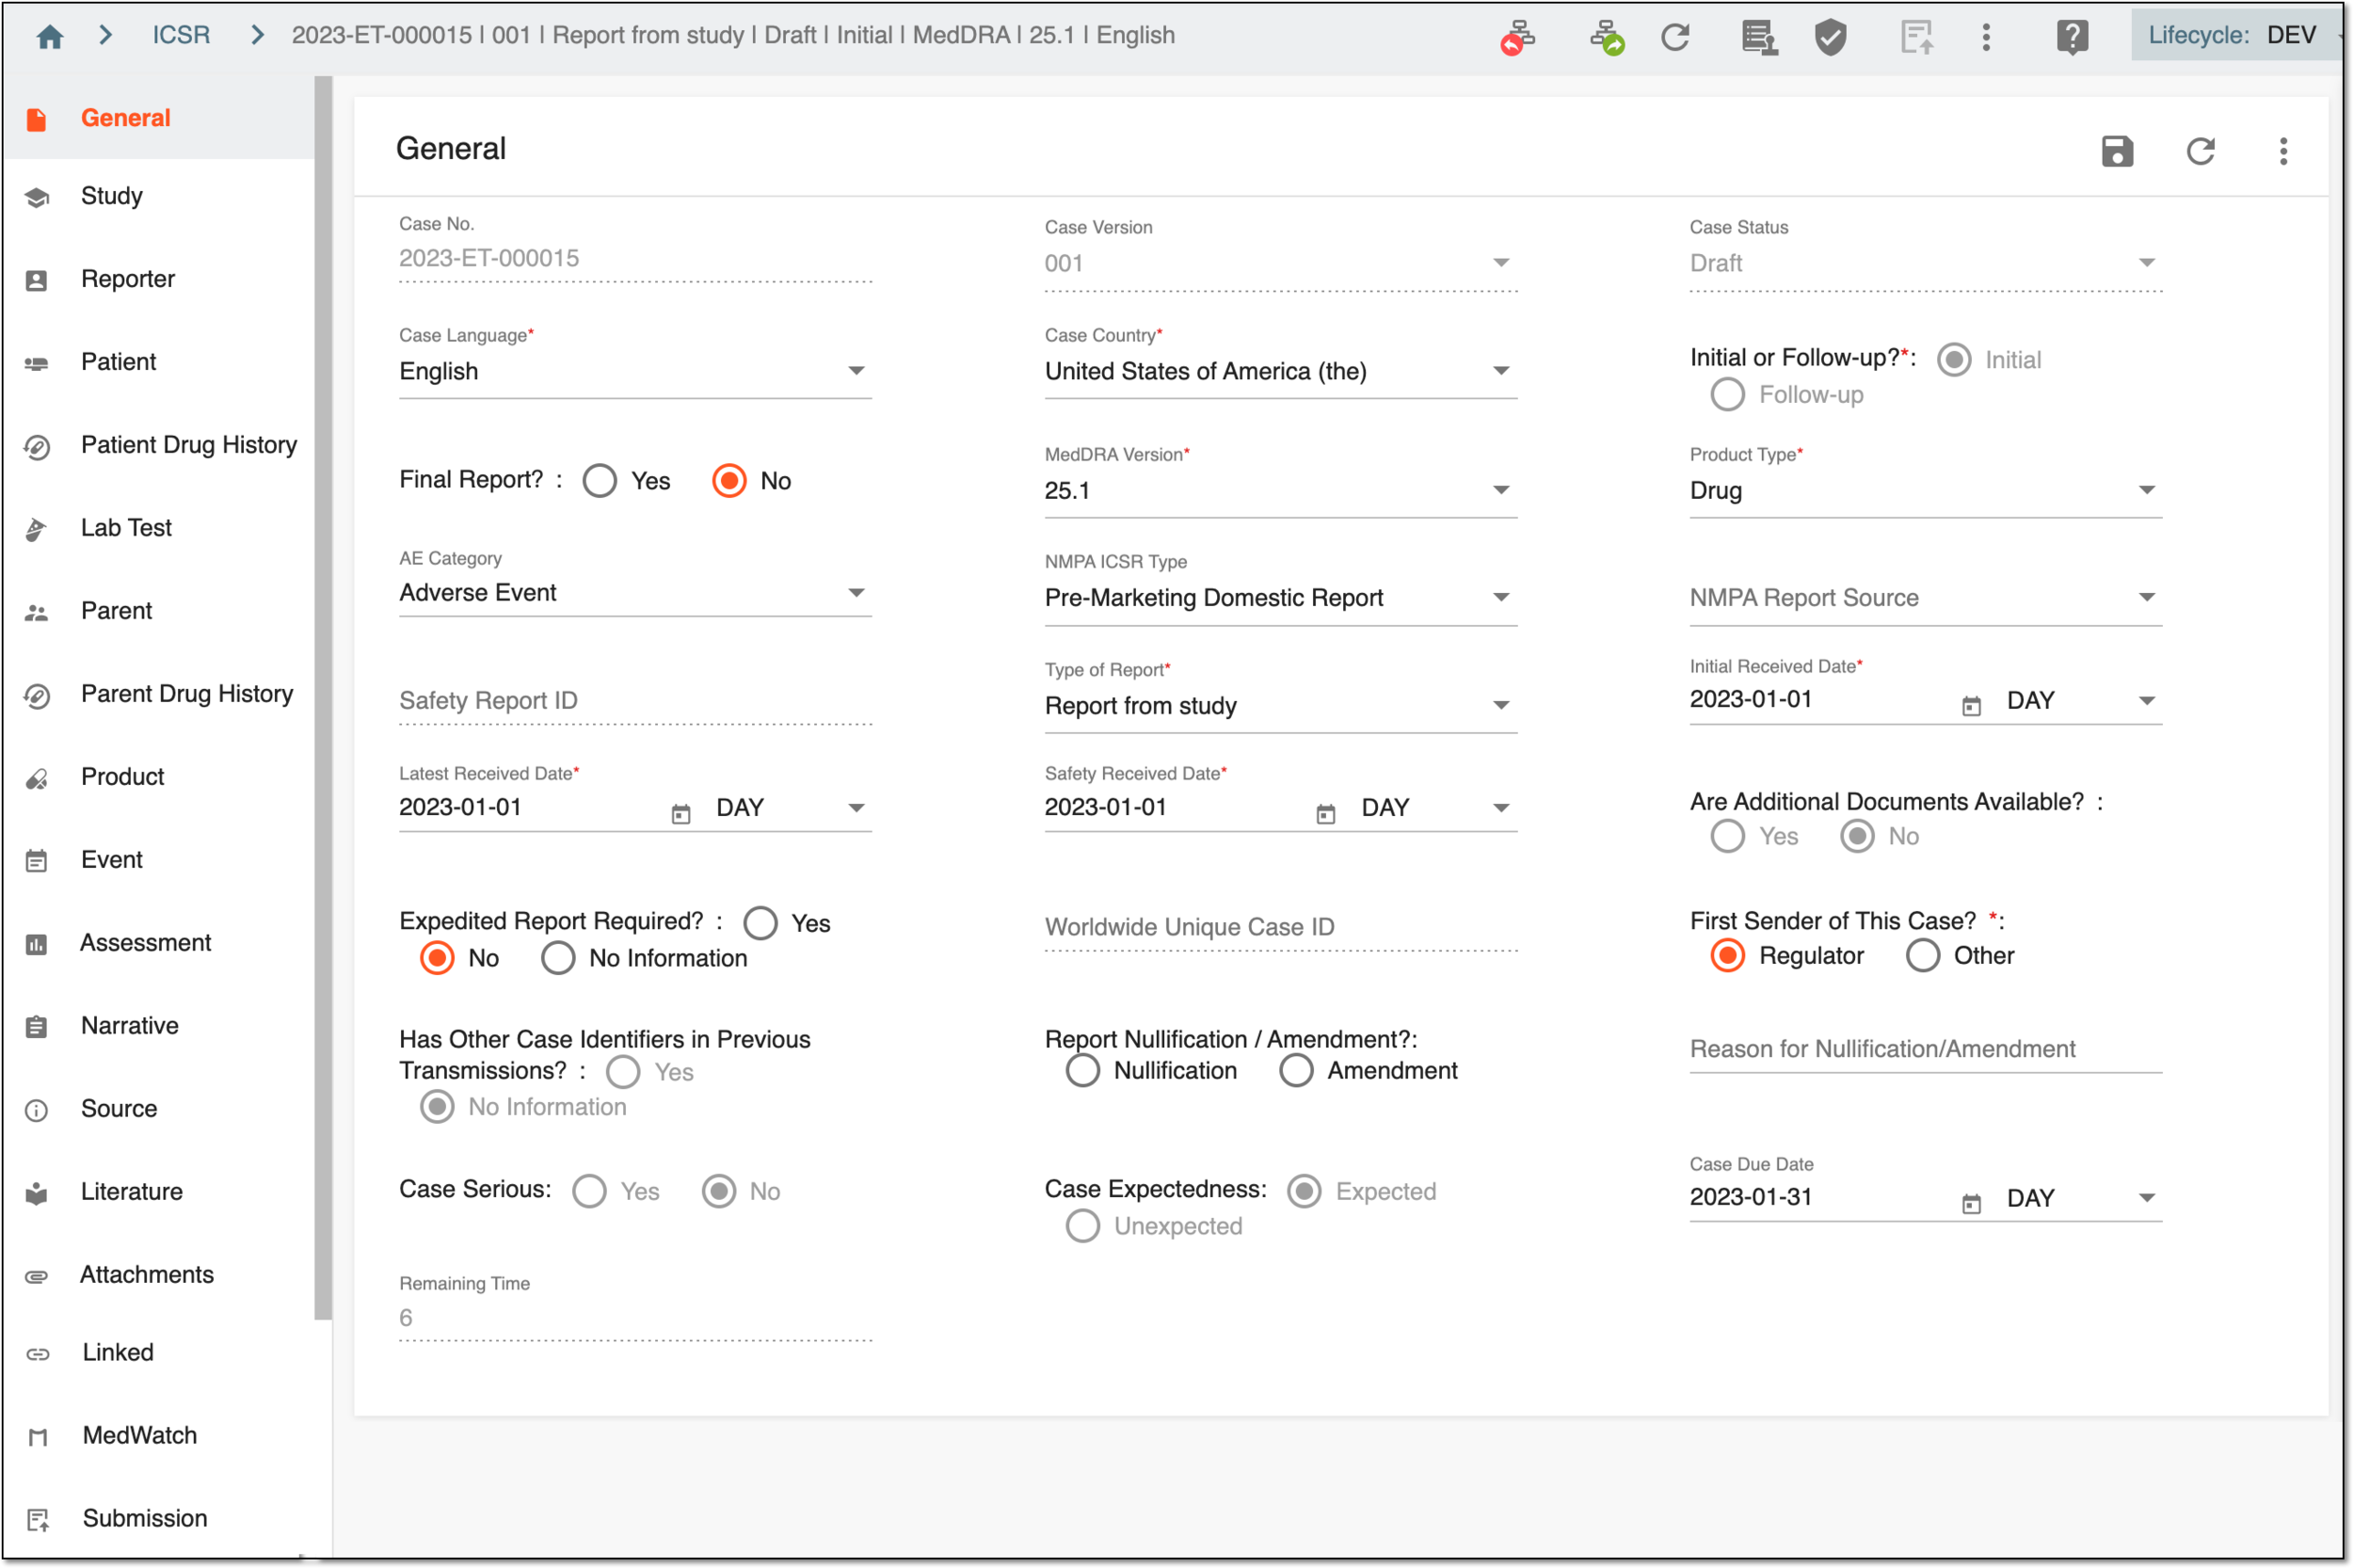Viewport: 2353px width, 1568px height.
Task: Change Case Due Date DAY precision dropdown
Action: click(x=2080, y=1198)
